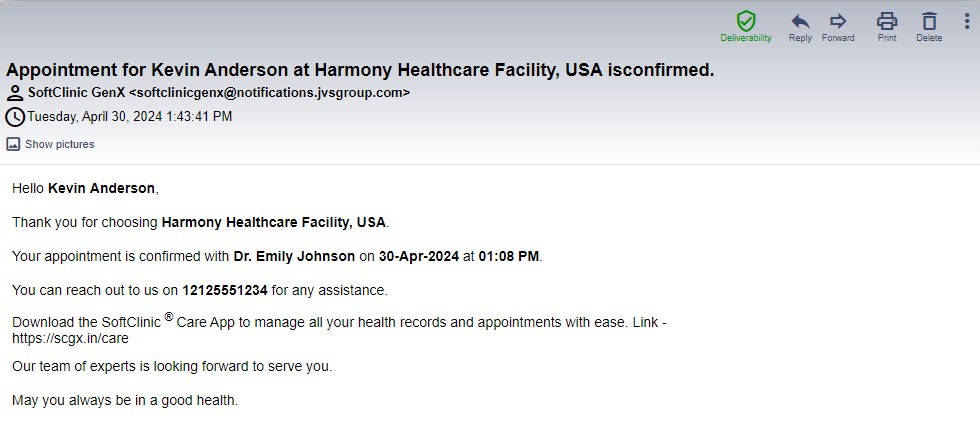Click the sender address softclinicgenx@notifications.jvsgroup.com
The width and height of the screenshot is (980, 432).
(269, 93)
